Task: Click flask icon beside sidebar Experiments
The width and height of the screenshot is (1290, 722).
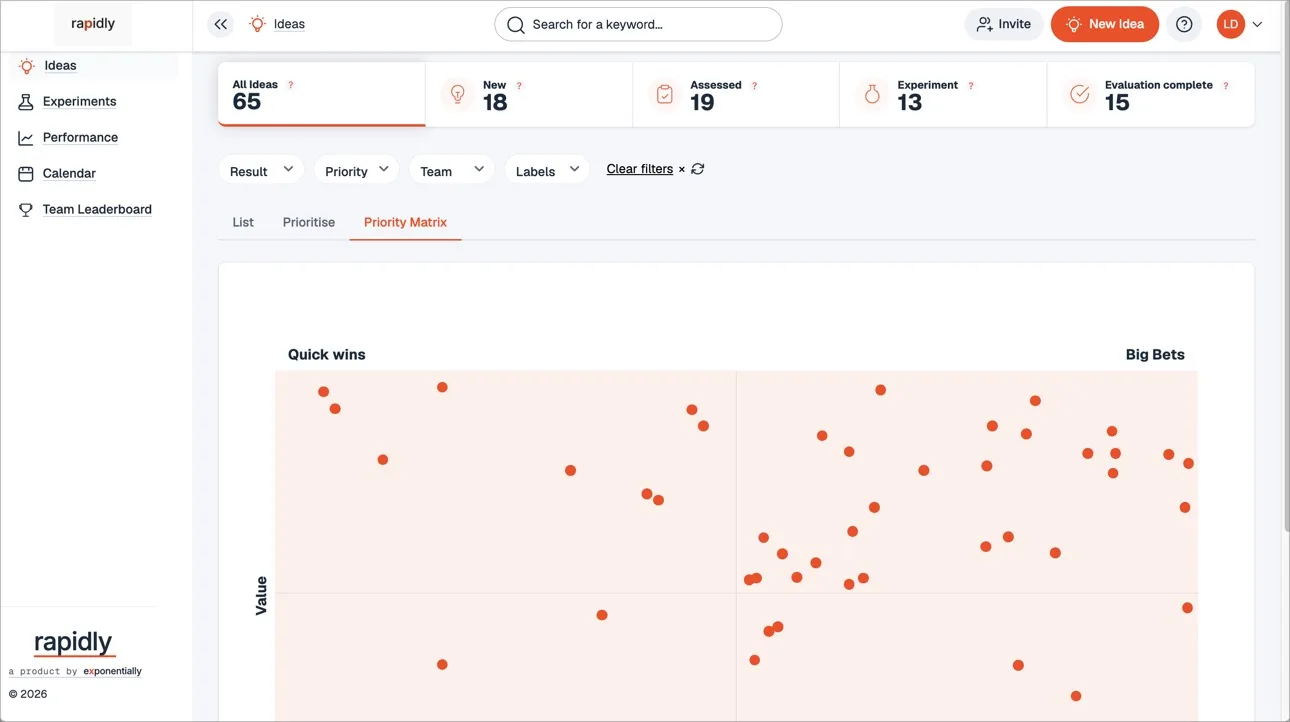Action: click(26, 102)
